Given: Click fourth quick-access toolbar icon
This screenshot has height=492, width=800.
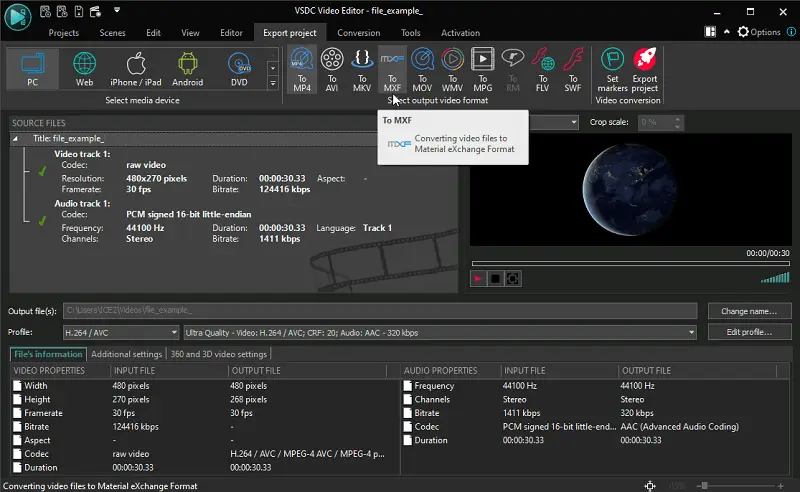Looking at the screenshot, I should click(x=95, y=11).
